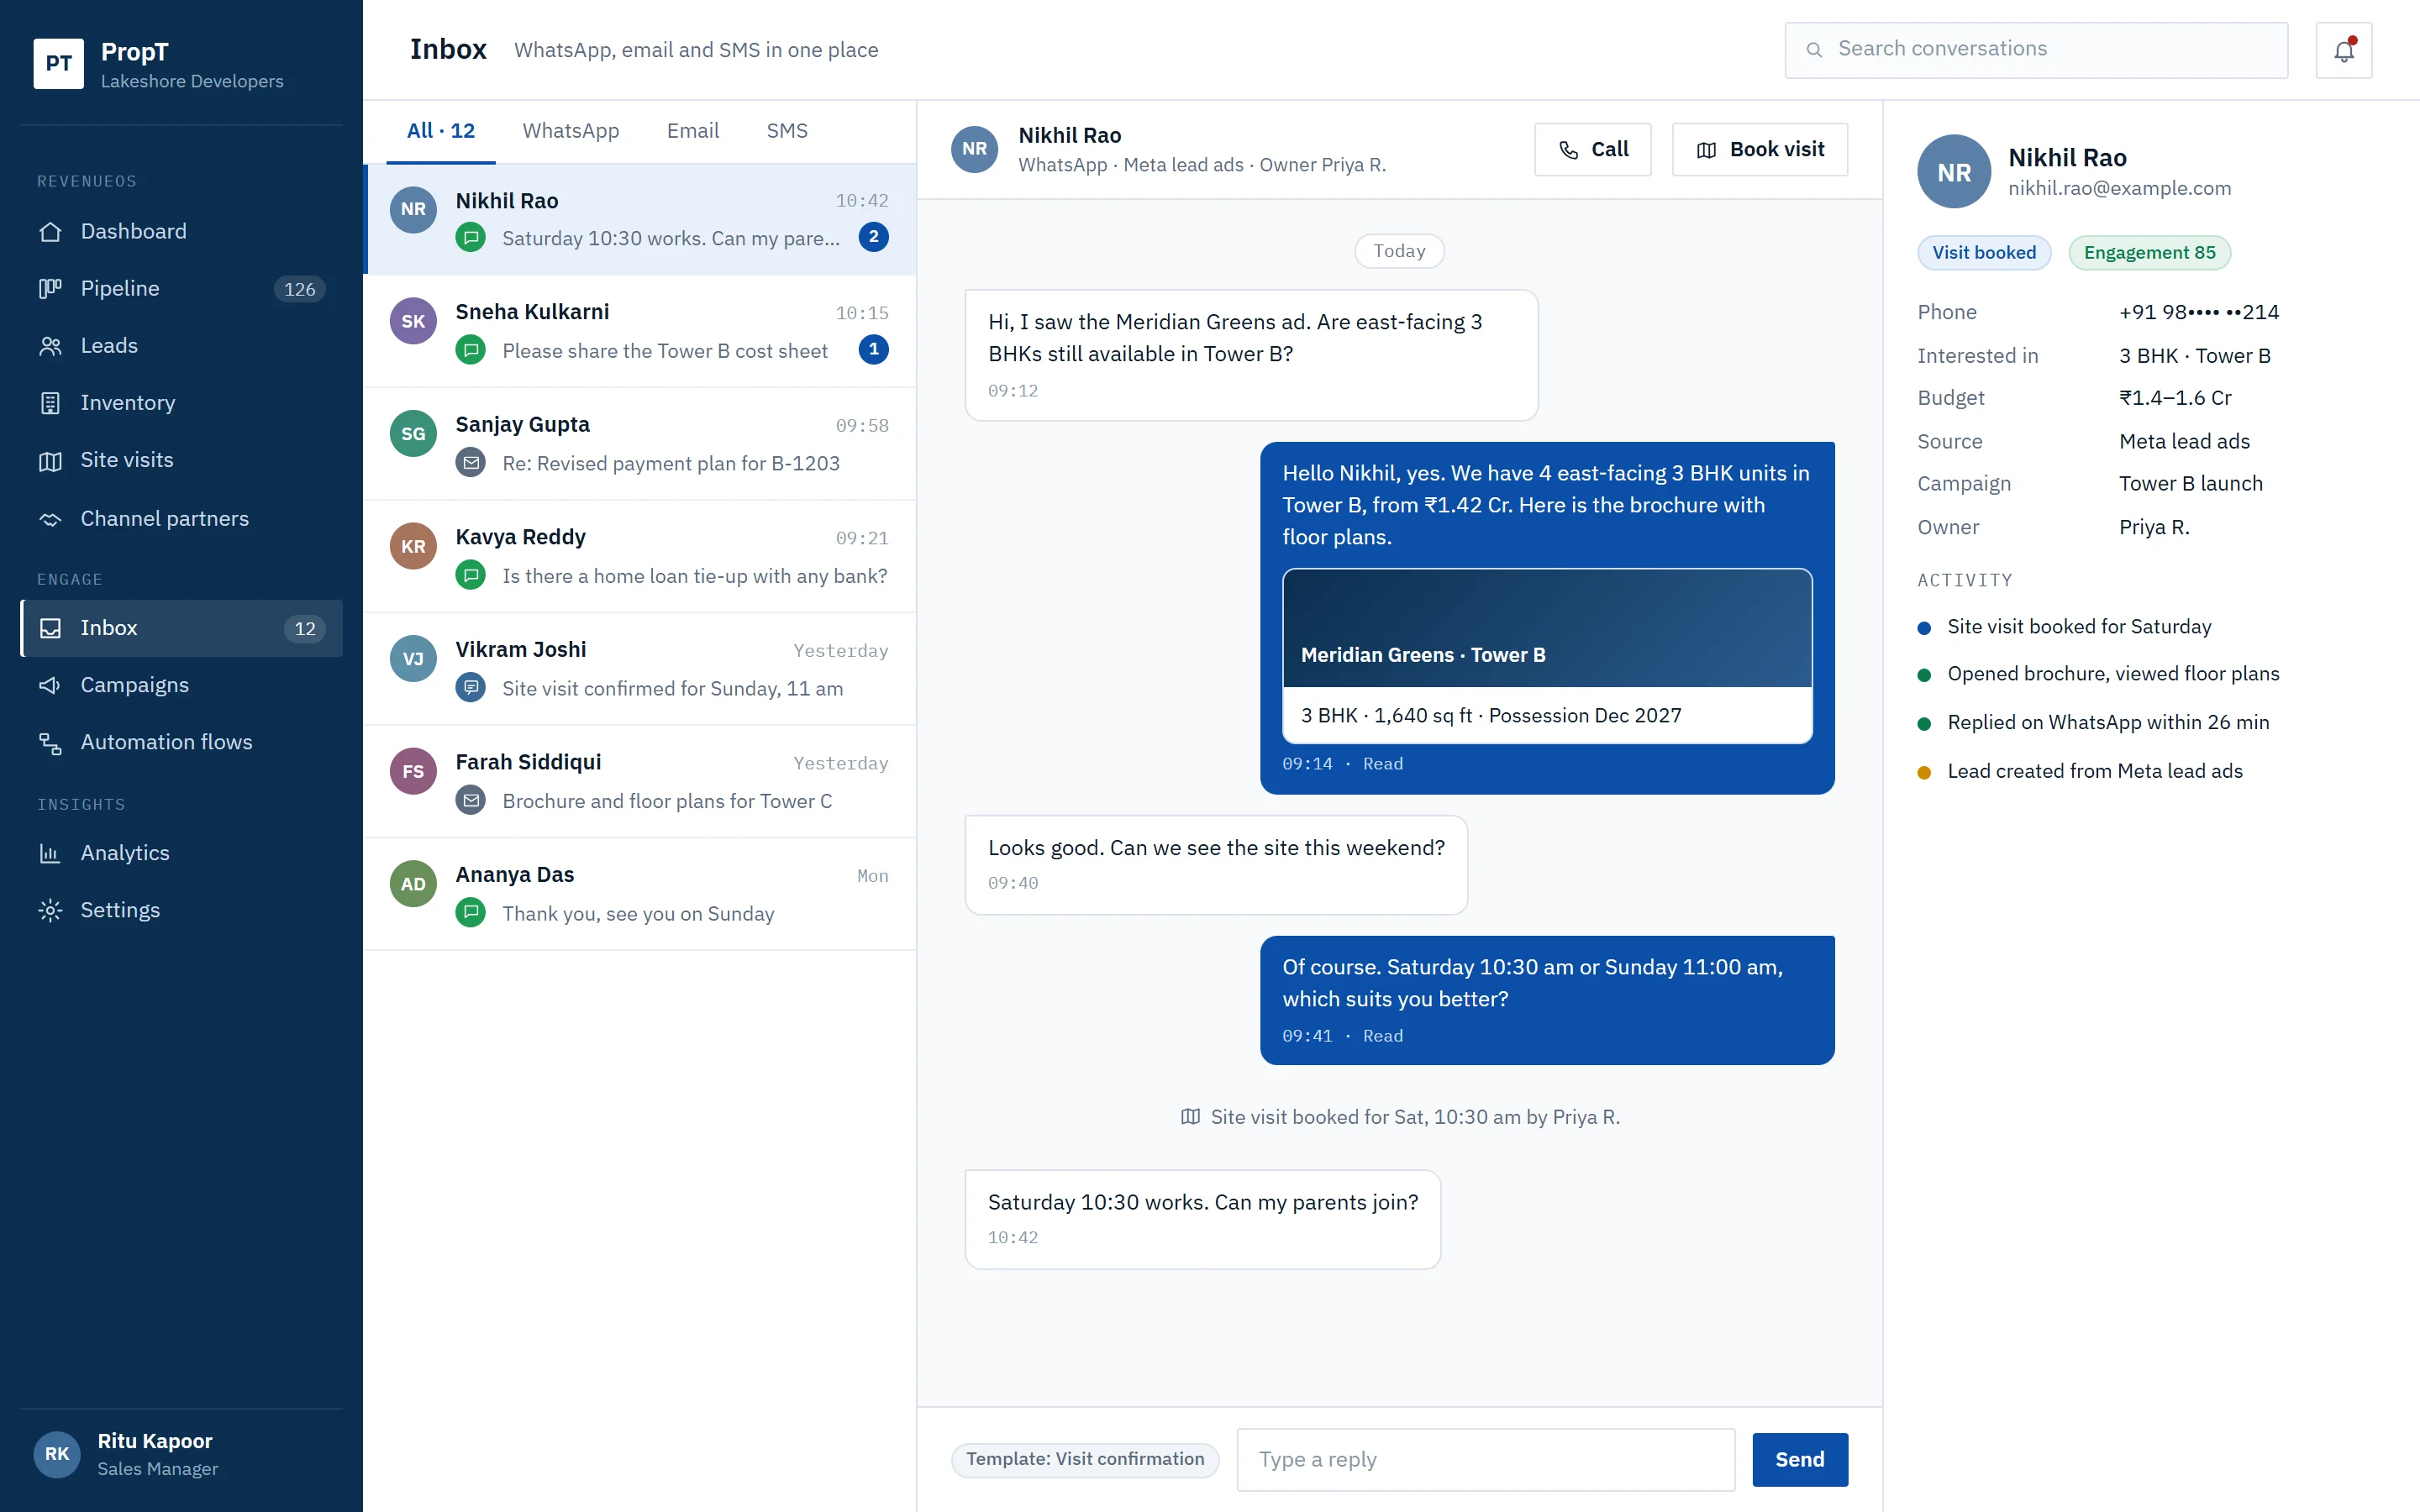This screenshot has height=1512, width=2420.
Task: Click the Engagement 85 badge
Action: click(2150, 253)
